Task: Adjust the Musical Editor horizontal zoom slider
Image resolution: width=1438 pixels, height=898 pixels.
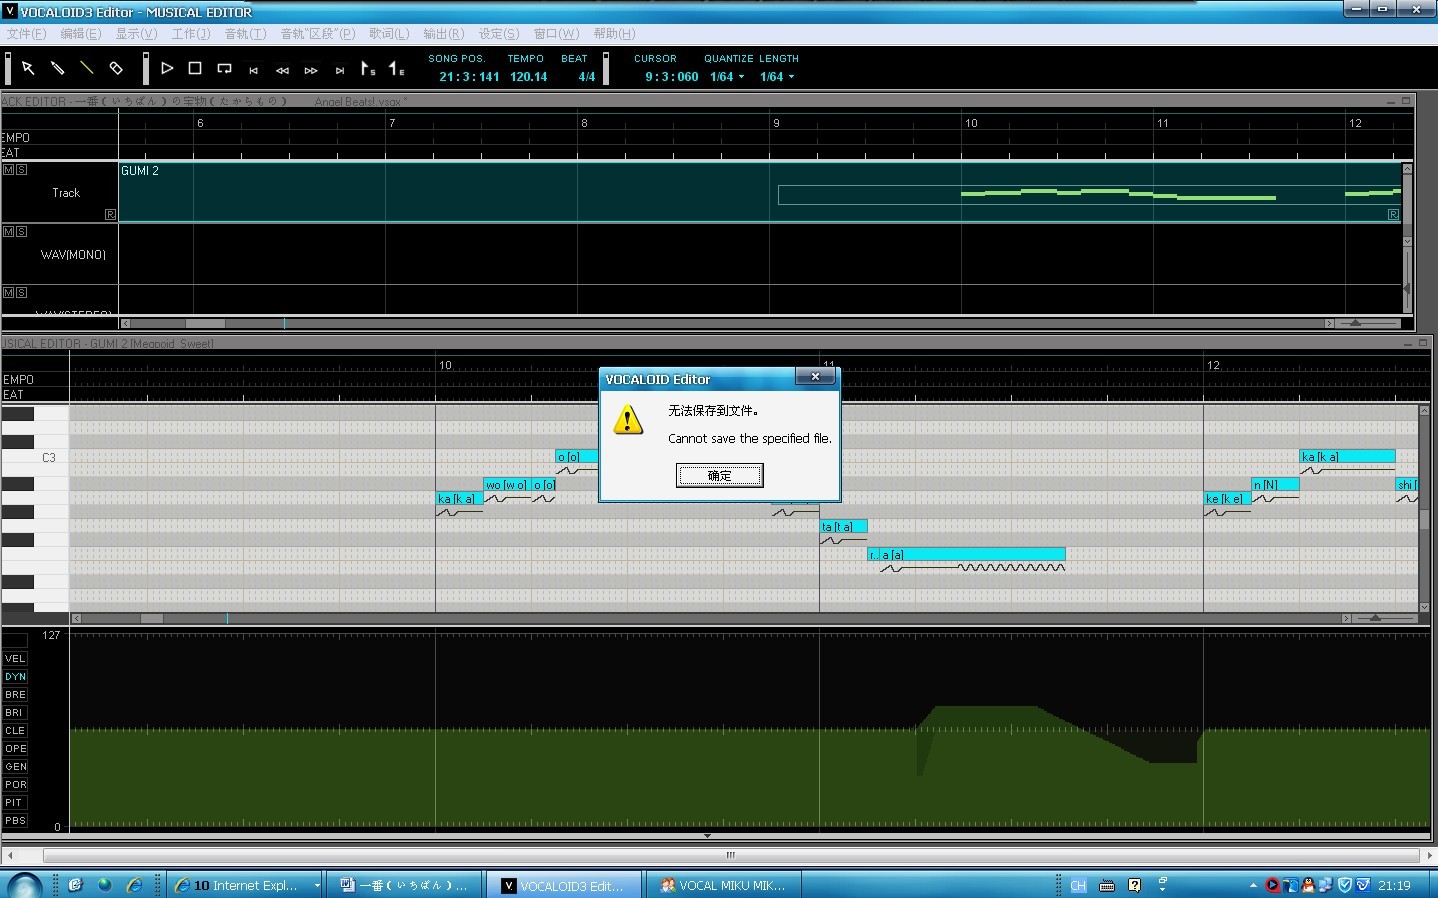Action: [1375, 618]
